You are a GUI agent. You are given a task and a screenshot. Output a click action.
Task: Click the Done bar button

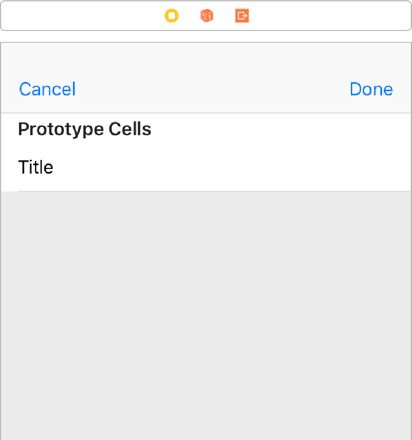click(x=371, y=89)
